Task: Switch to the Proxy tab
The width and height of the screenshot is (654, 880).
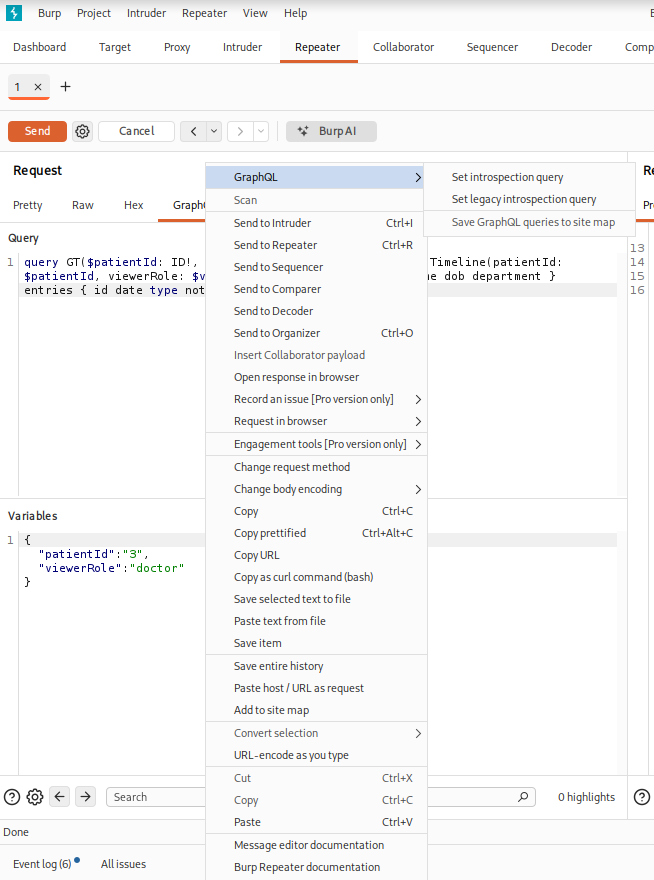Action: [x=177, y=47]
